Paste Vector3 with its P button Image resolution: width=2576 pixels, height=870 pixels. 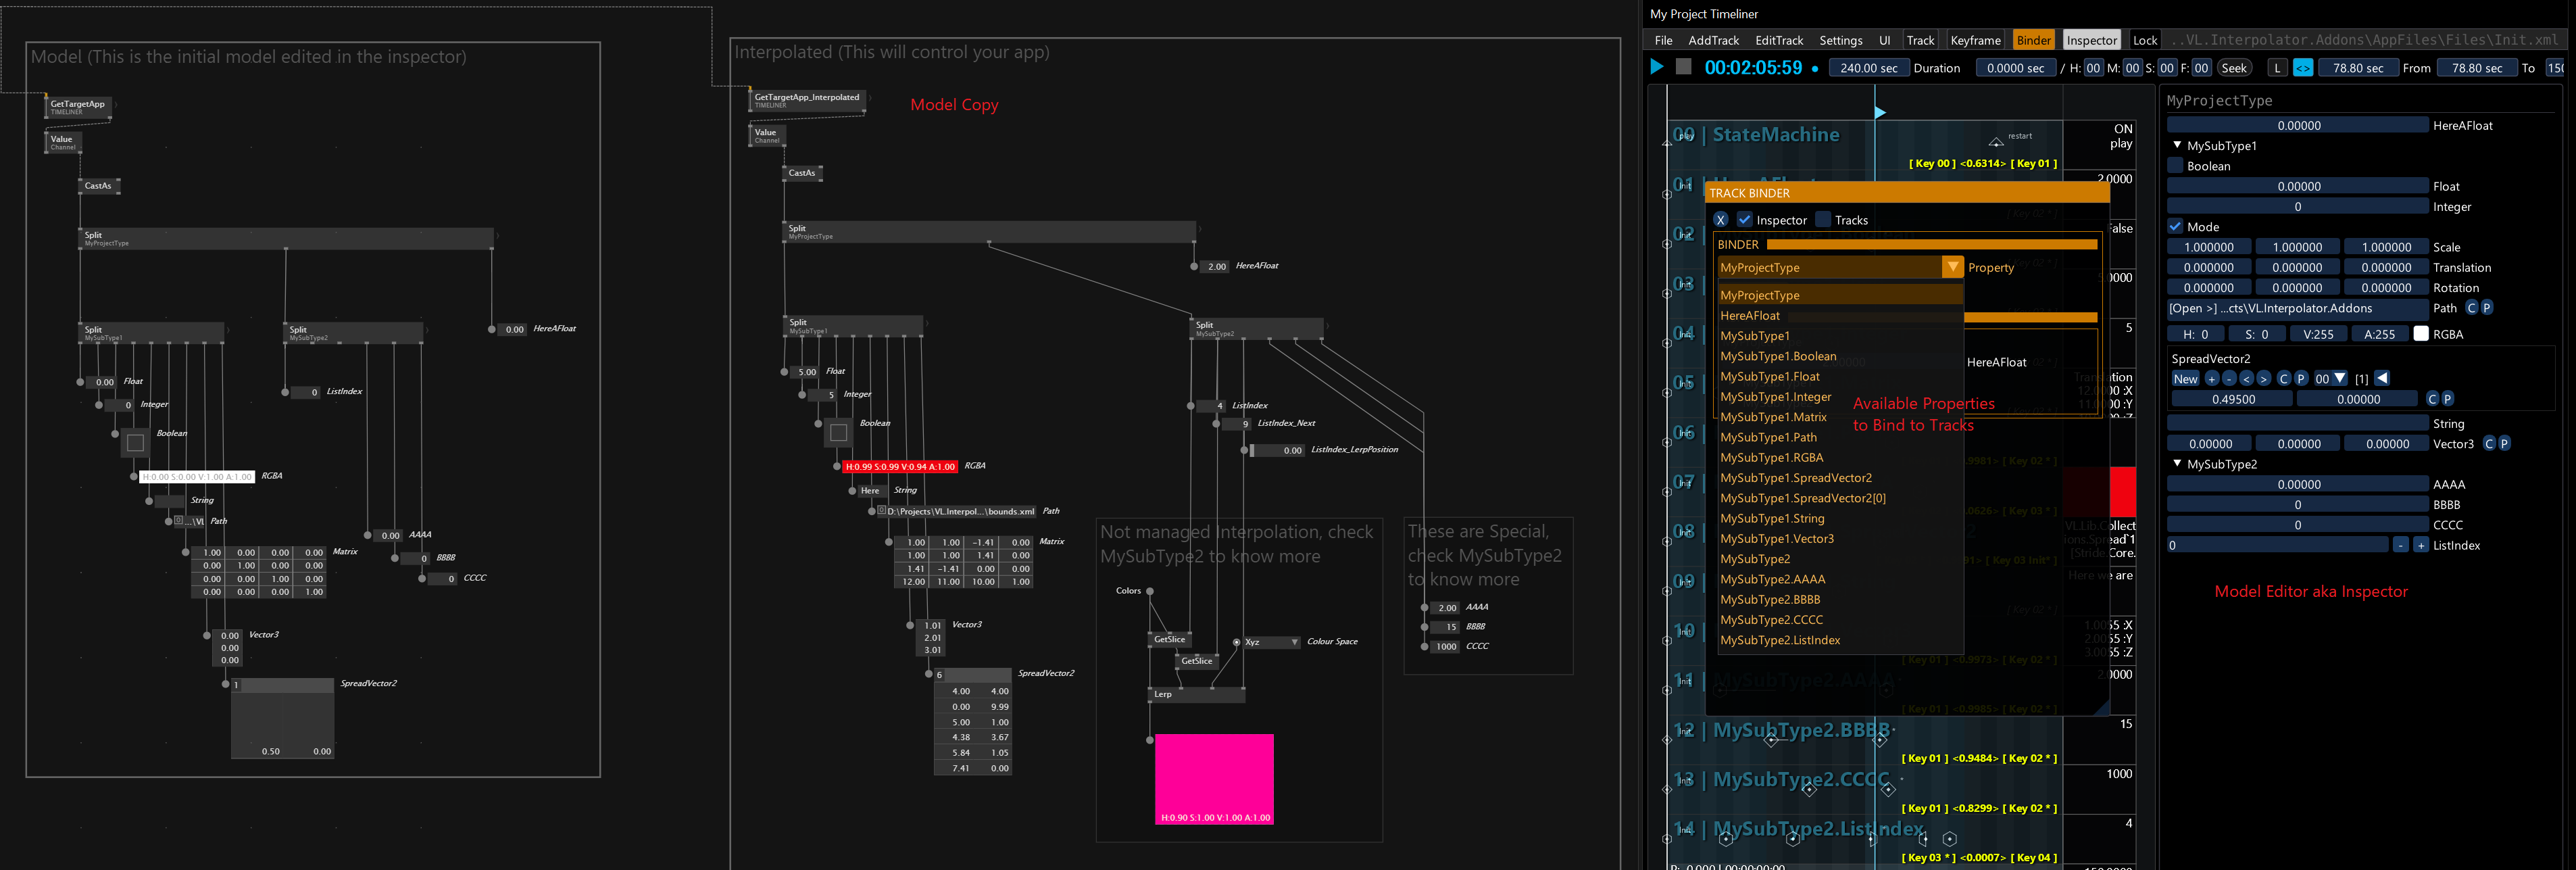(x=2505, y=444)
